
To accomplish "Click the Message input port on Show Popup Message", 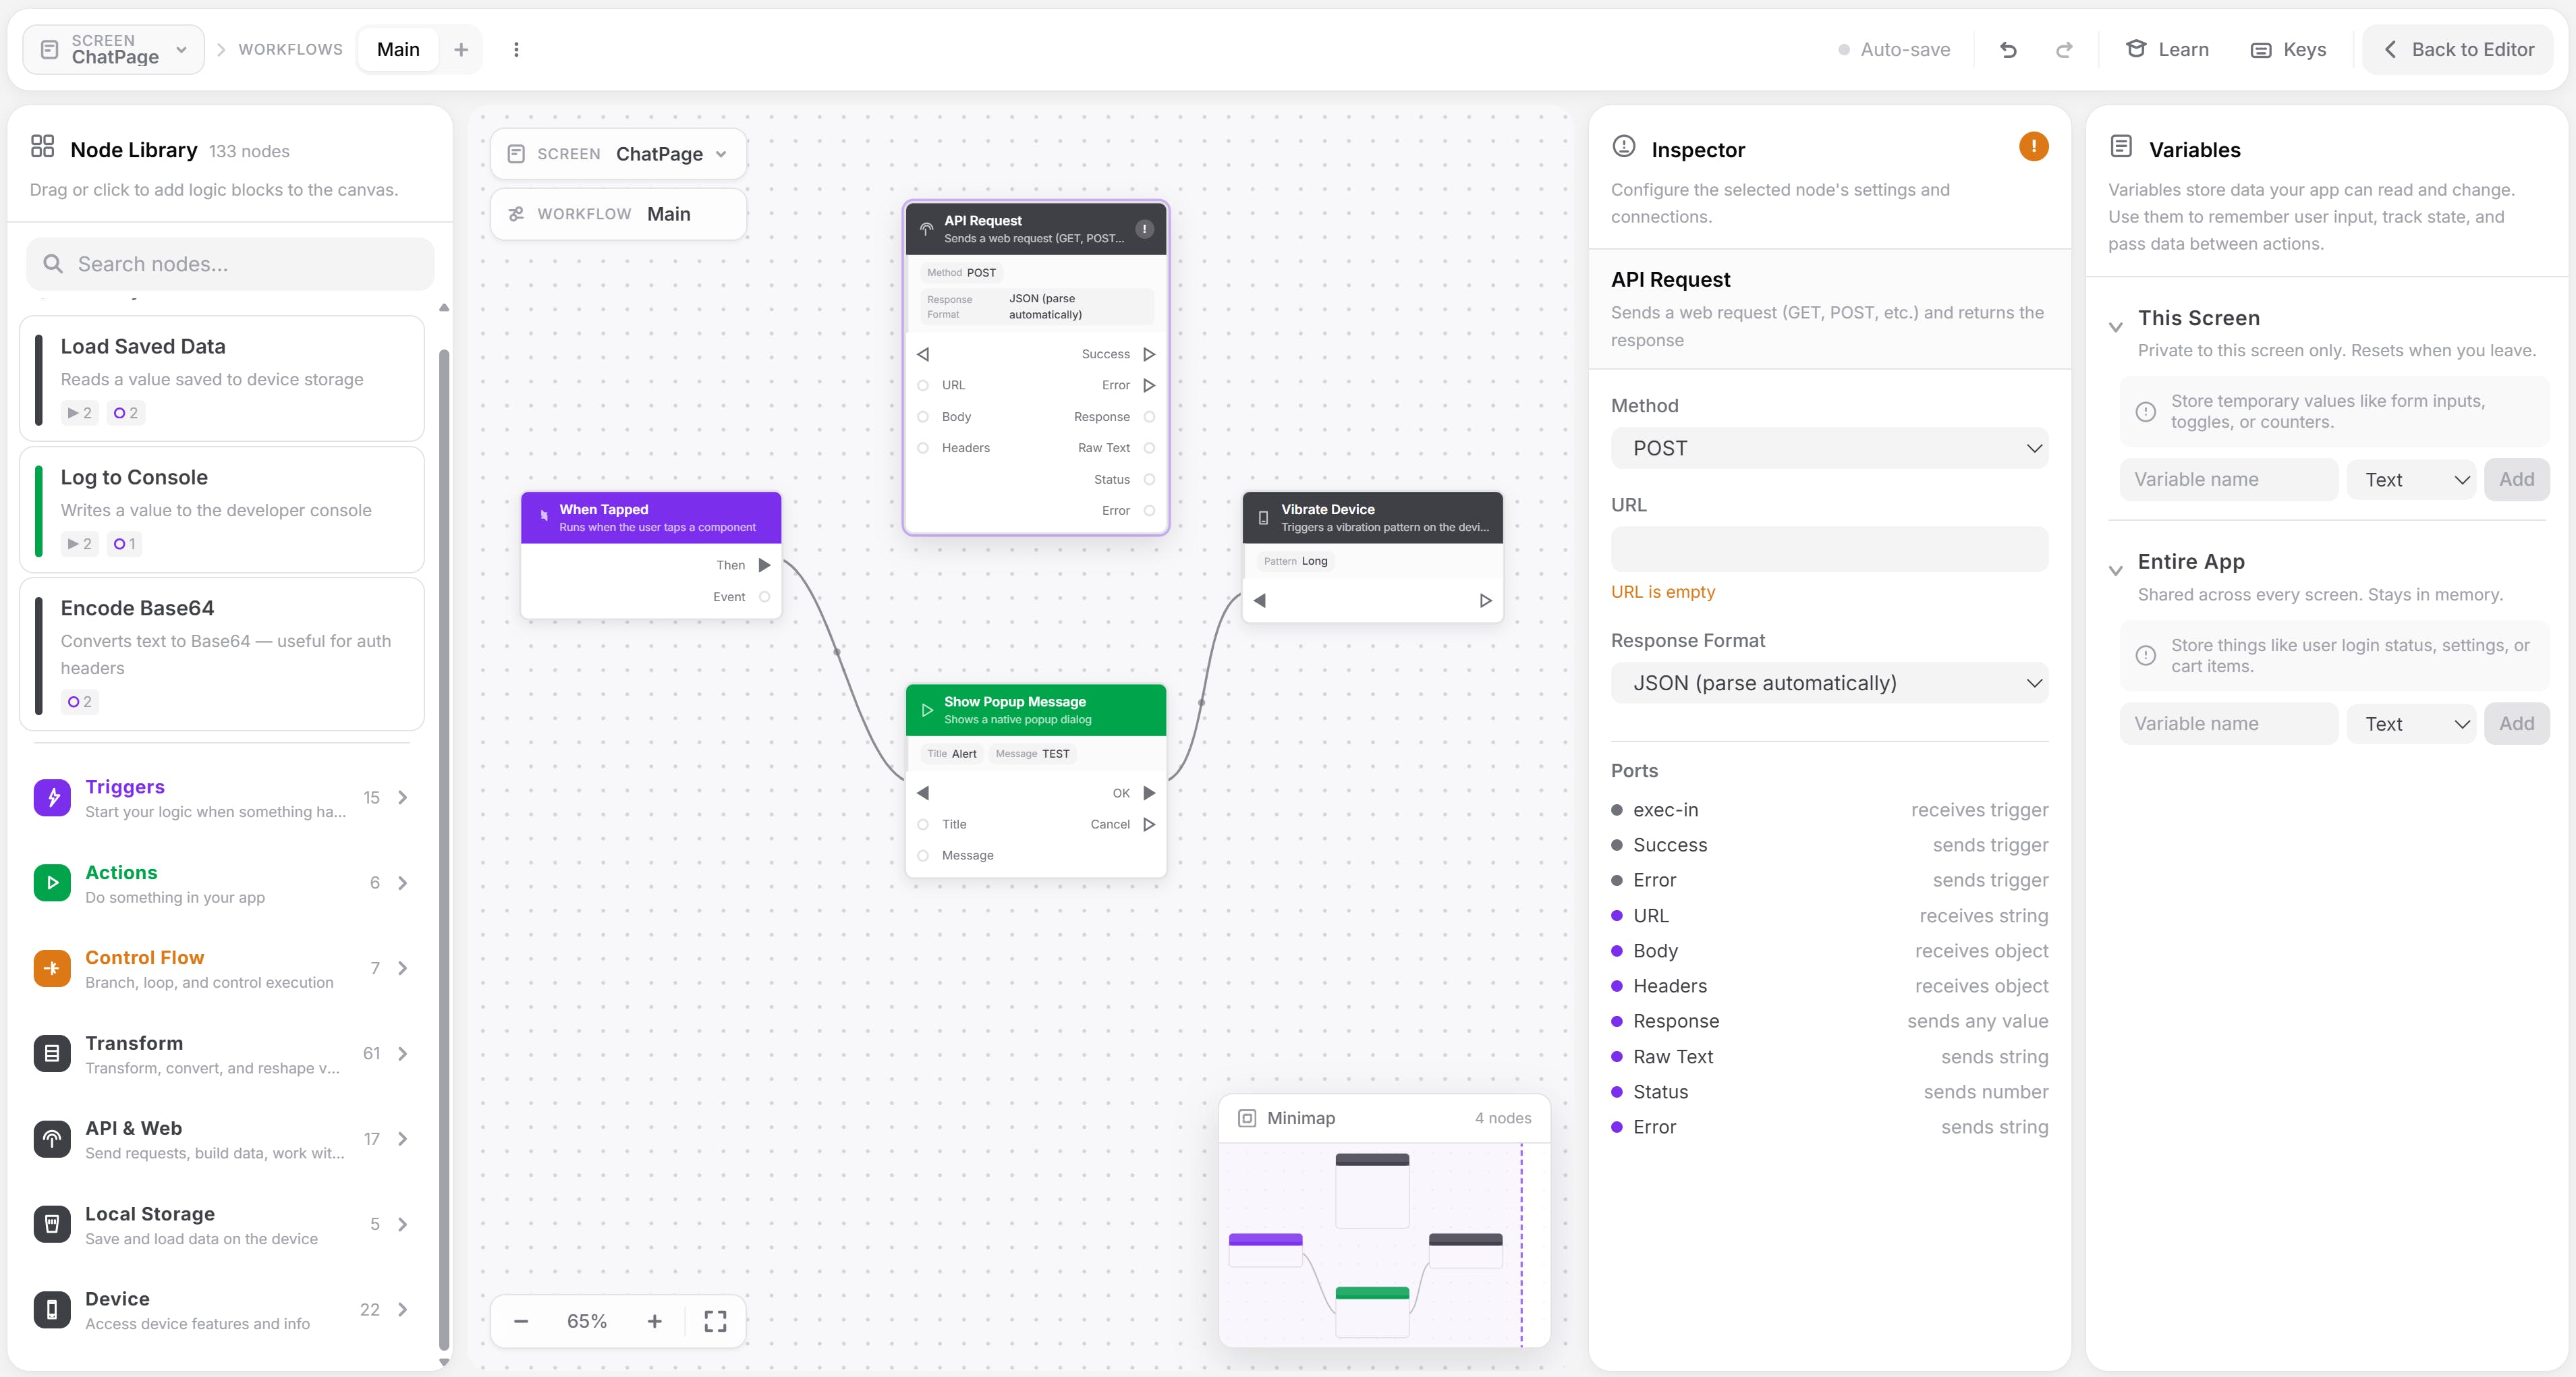I will (923, 855).
